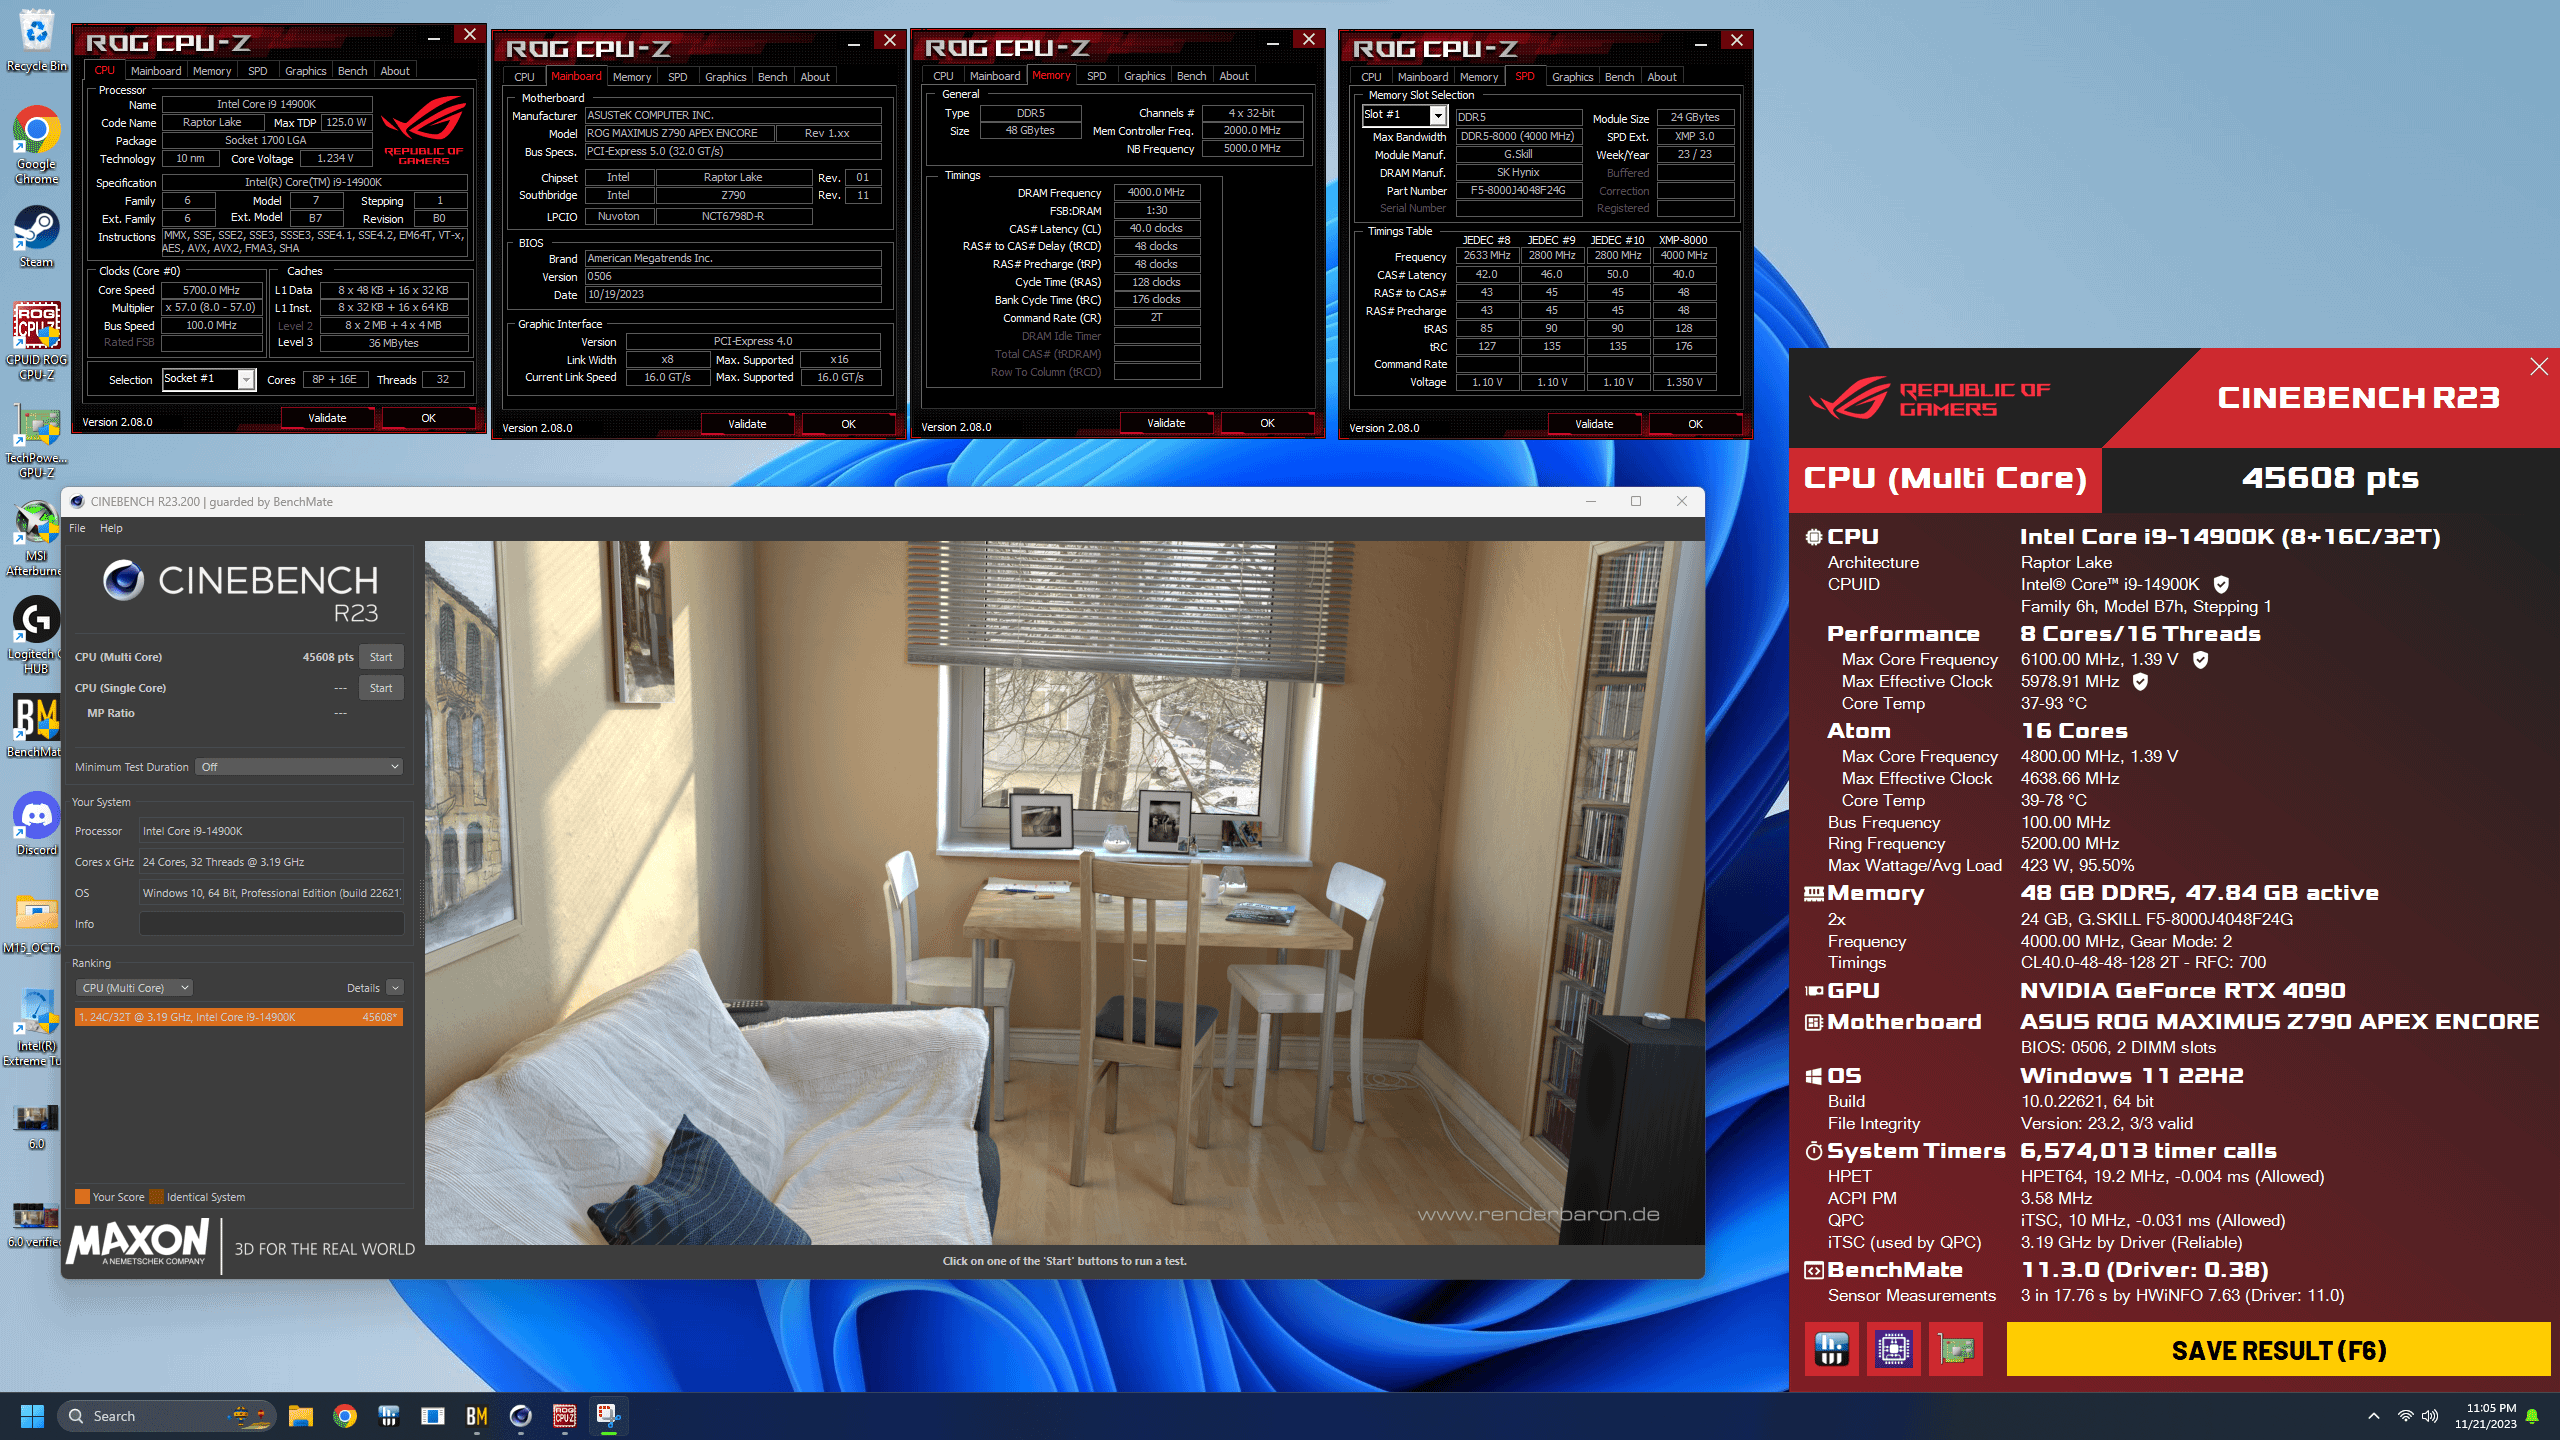This screenshot has height=1440, width=2560.
Task: Open the Logitech G HUB desktop shortcut
Action: (x=36, y=635)
